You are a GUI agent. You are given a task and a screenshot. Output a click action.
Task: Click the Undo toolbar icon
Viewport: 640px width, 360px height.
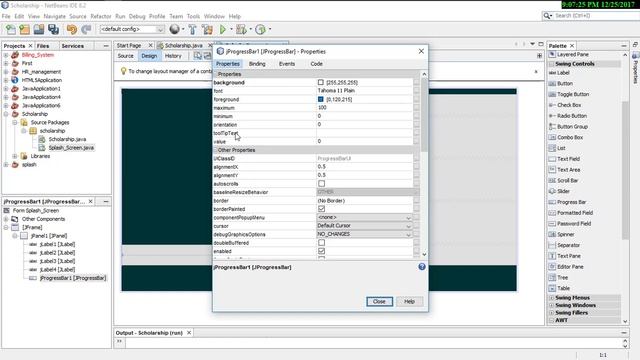pyautogui.click(x=72, y=29)
